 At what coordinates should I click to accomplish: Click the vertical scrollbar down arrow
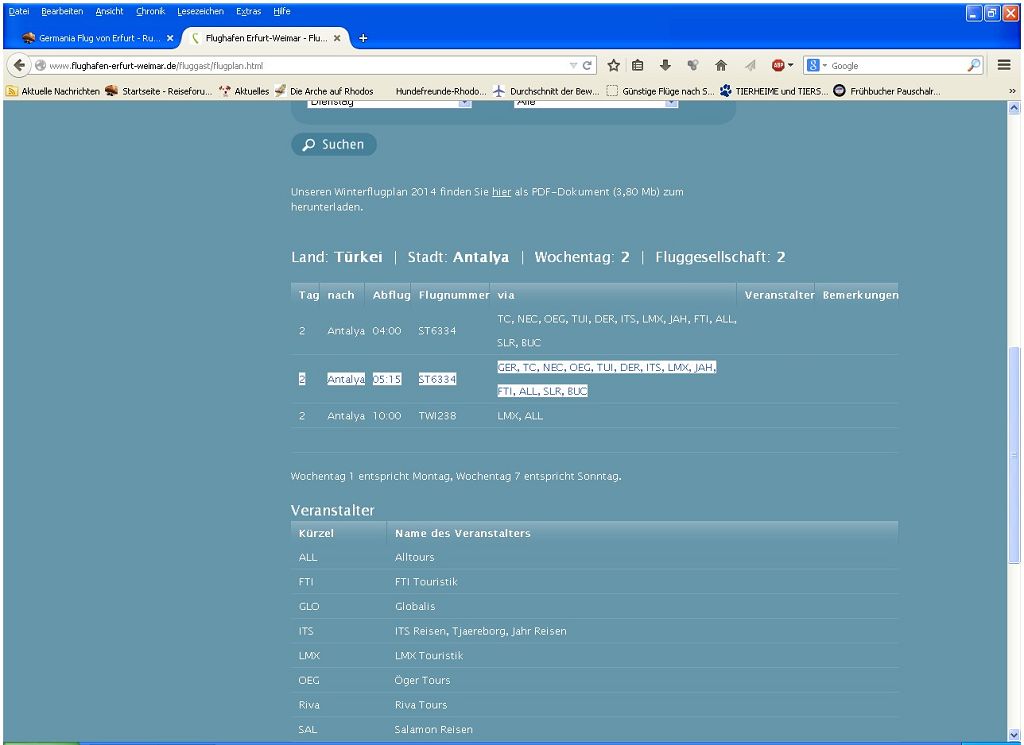click(1015, 735)
